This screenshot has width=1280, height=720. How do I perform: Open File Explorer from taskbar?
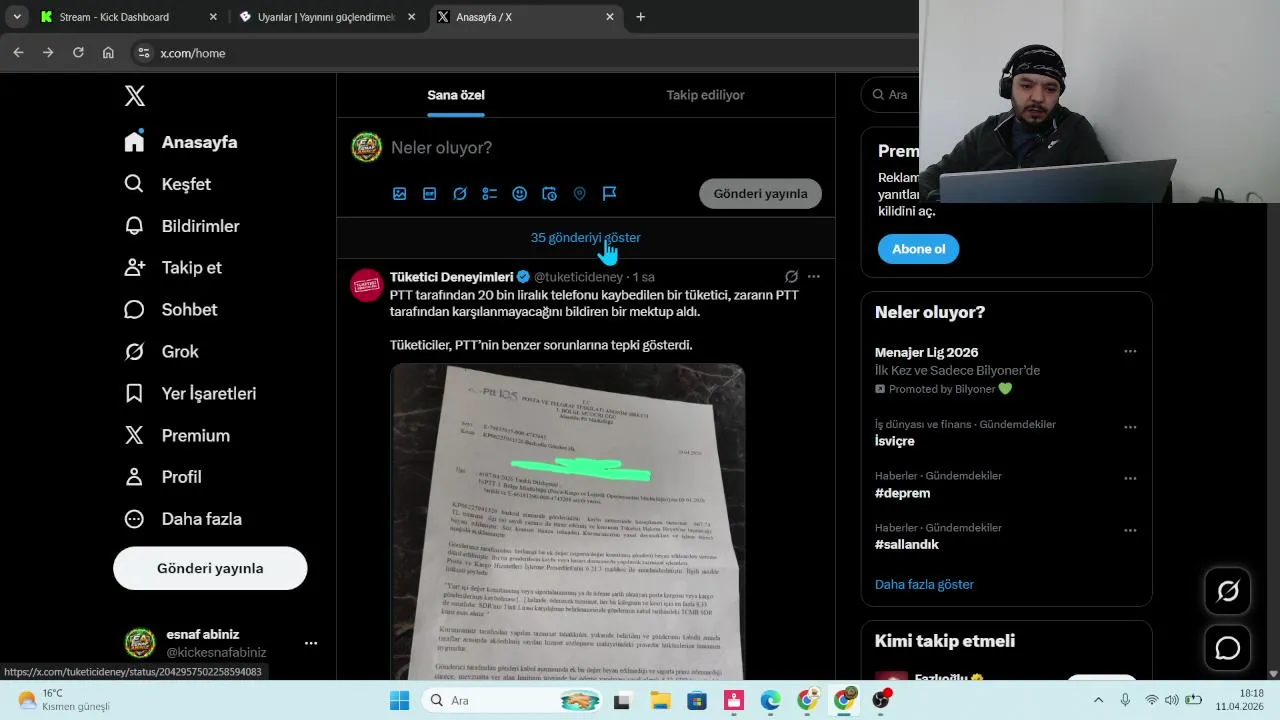pos(660,700)
